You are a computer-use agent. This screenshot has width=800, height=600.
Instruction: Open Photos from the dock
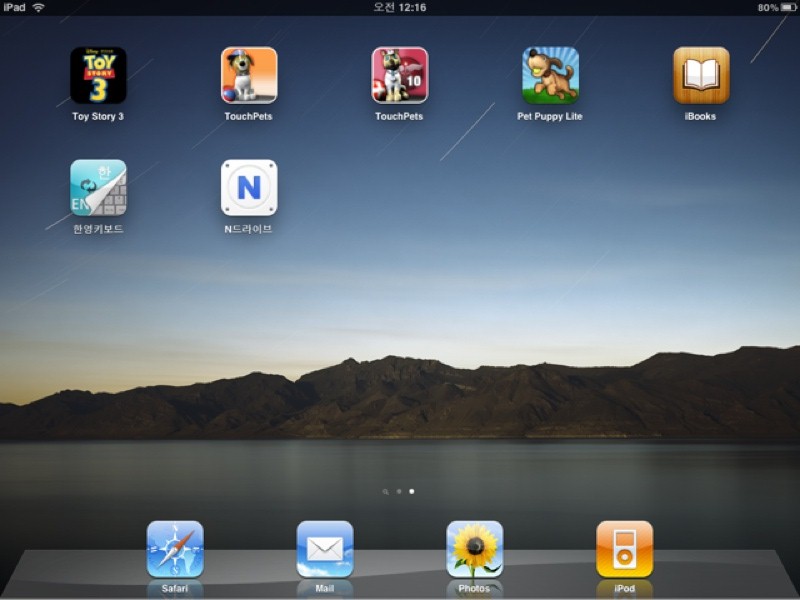[475, 549]
